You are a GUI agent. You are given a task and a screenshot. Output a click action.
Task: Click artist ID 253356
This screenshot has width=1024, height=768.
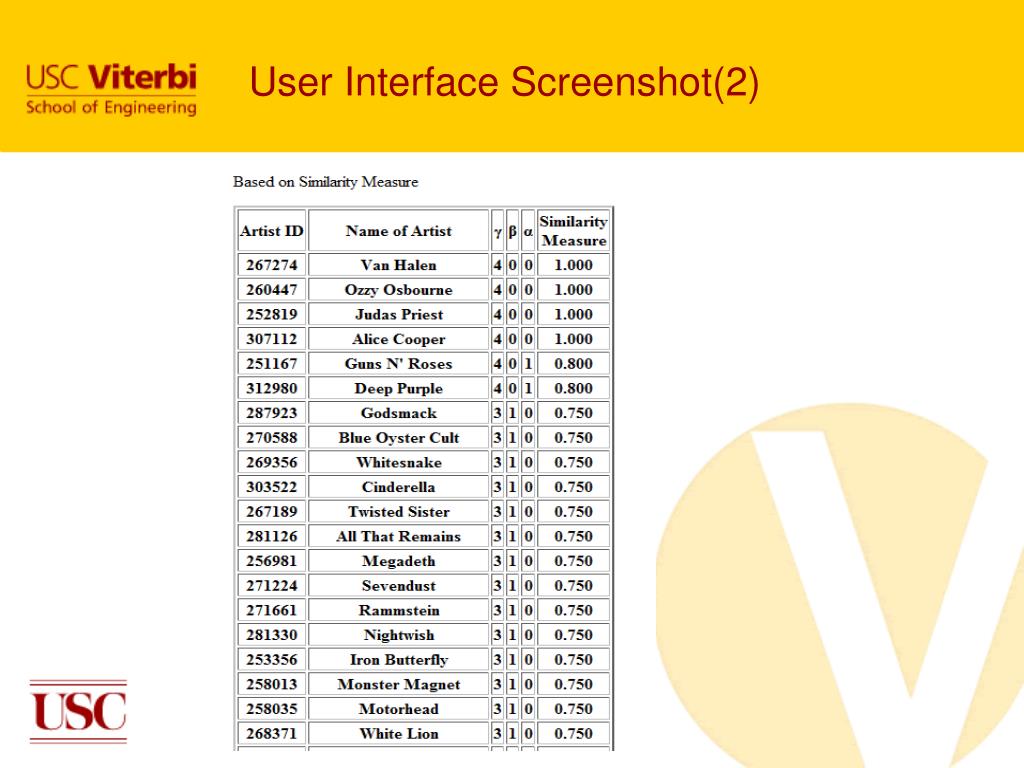pyautogui.click(x=272, y=660)
